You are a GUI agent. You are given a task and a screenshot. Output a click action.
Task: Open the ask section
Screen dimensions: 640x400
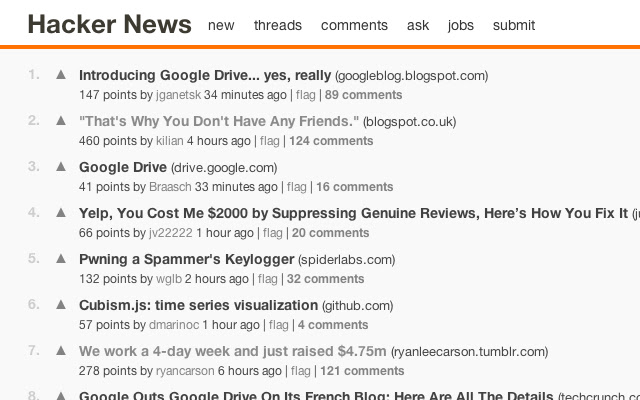418,25
